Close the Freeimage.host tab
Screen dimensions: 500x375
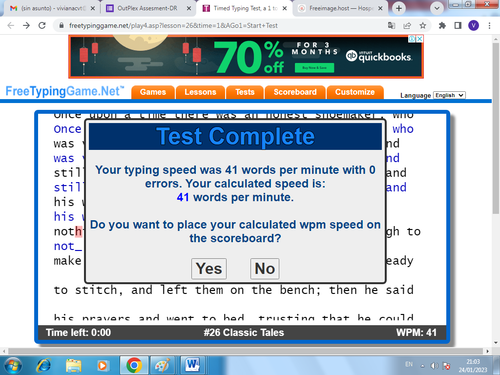[380, 8]
